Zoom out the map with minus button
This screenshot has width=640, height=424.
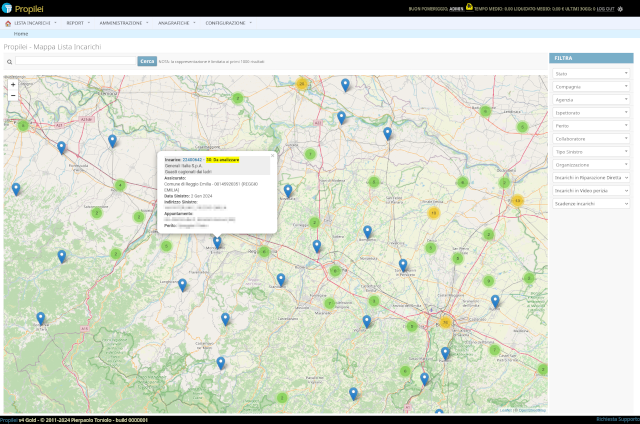pyautogui.click(x=13, y=95)
